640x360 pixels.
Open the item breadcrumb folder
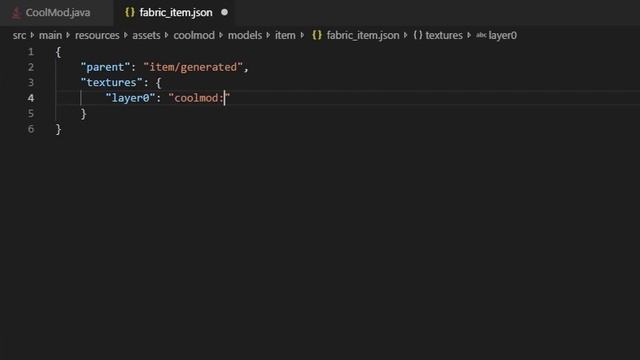coord(285,36)
